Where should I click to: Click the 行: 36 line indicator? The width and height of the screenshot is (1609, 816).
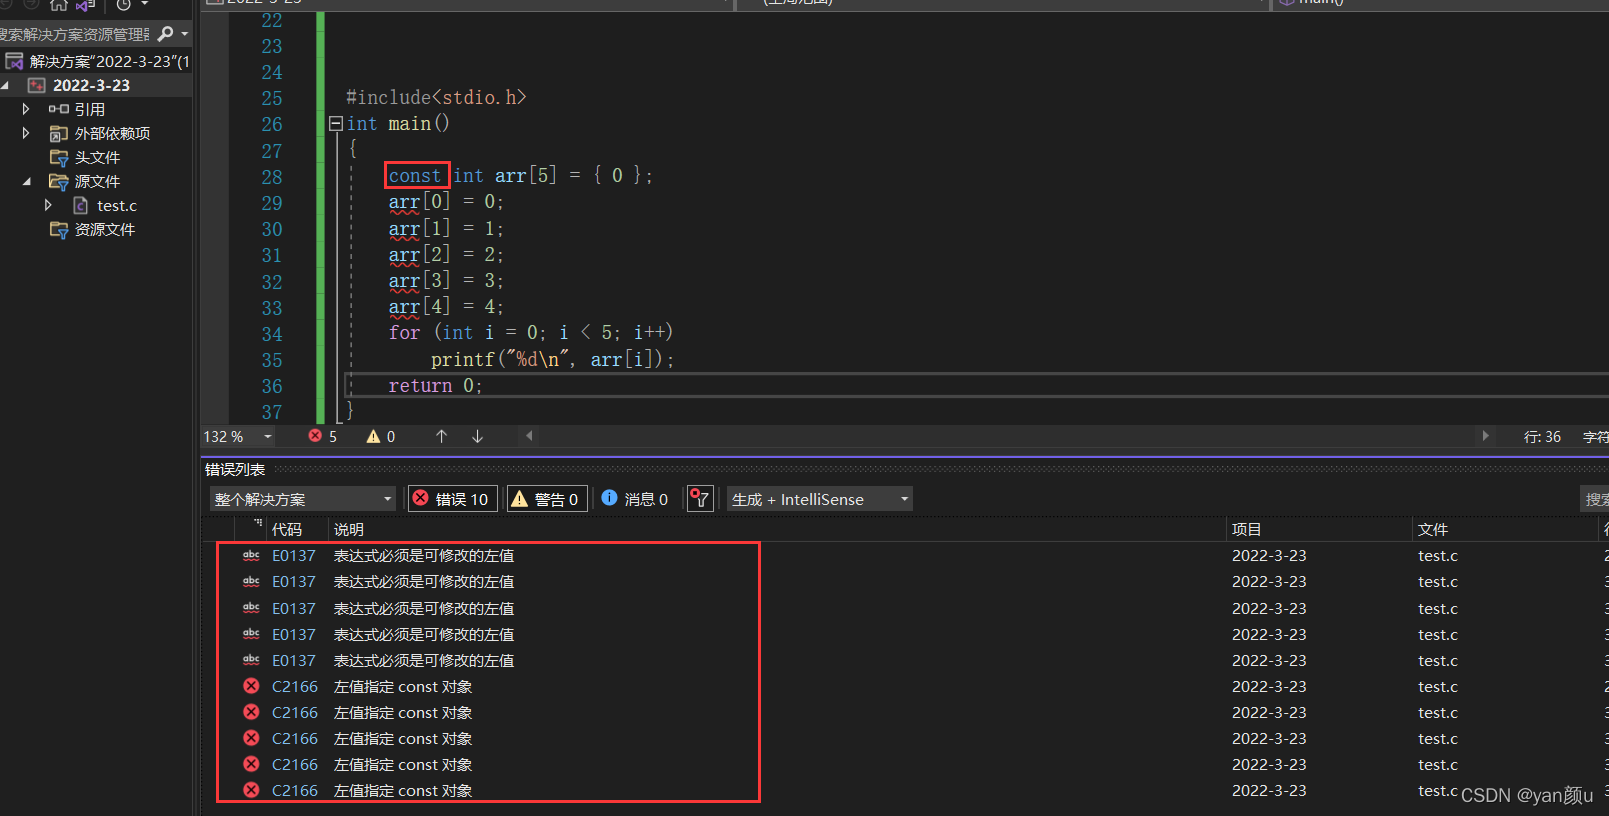(x=1541, y=437)
